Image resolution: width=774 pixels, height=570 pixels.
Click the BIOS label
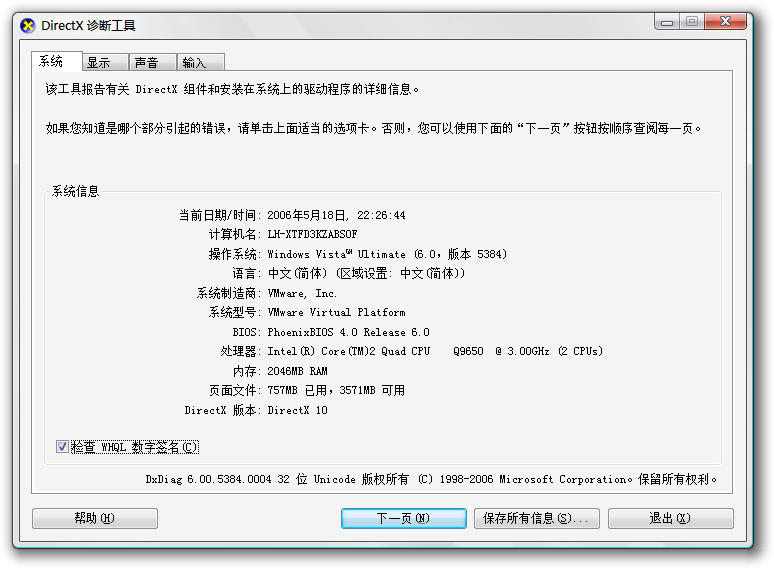pyautogui.click(x=246, y=332)
